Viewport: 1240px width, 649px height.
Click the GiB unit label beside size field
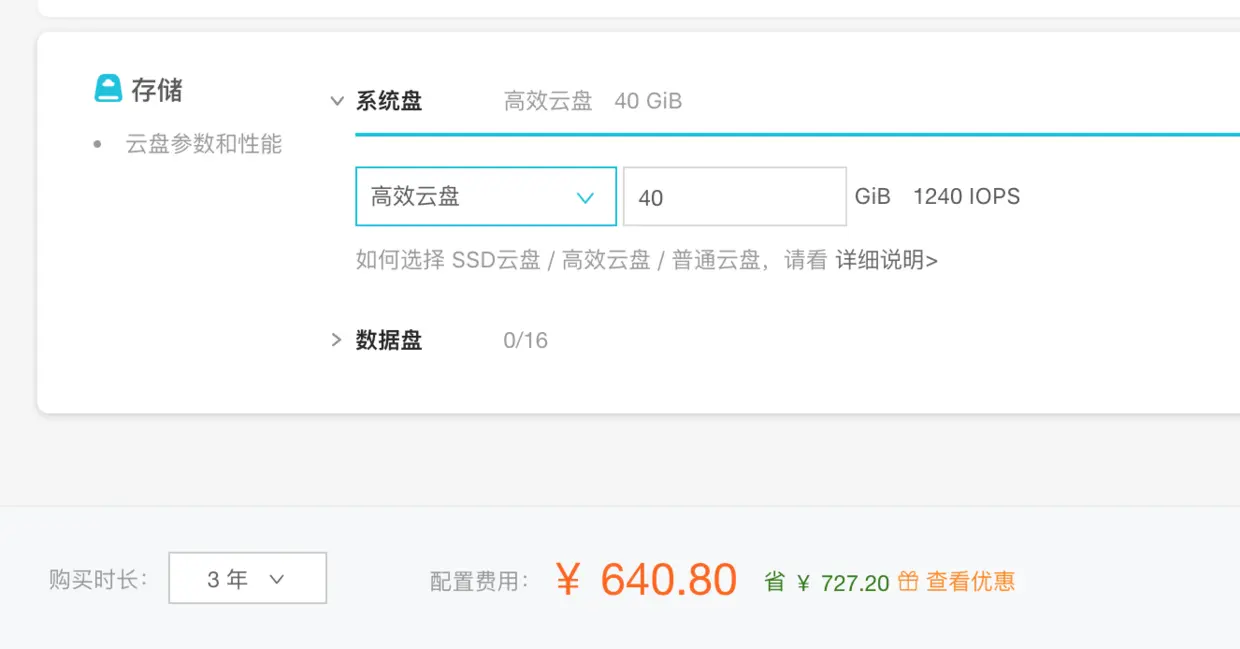873,196
